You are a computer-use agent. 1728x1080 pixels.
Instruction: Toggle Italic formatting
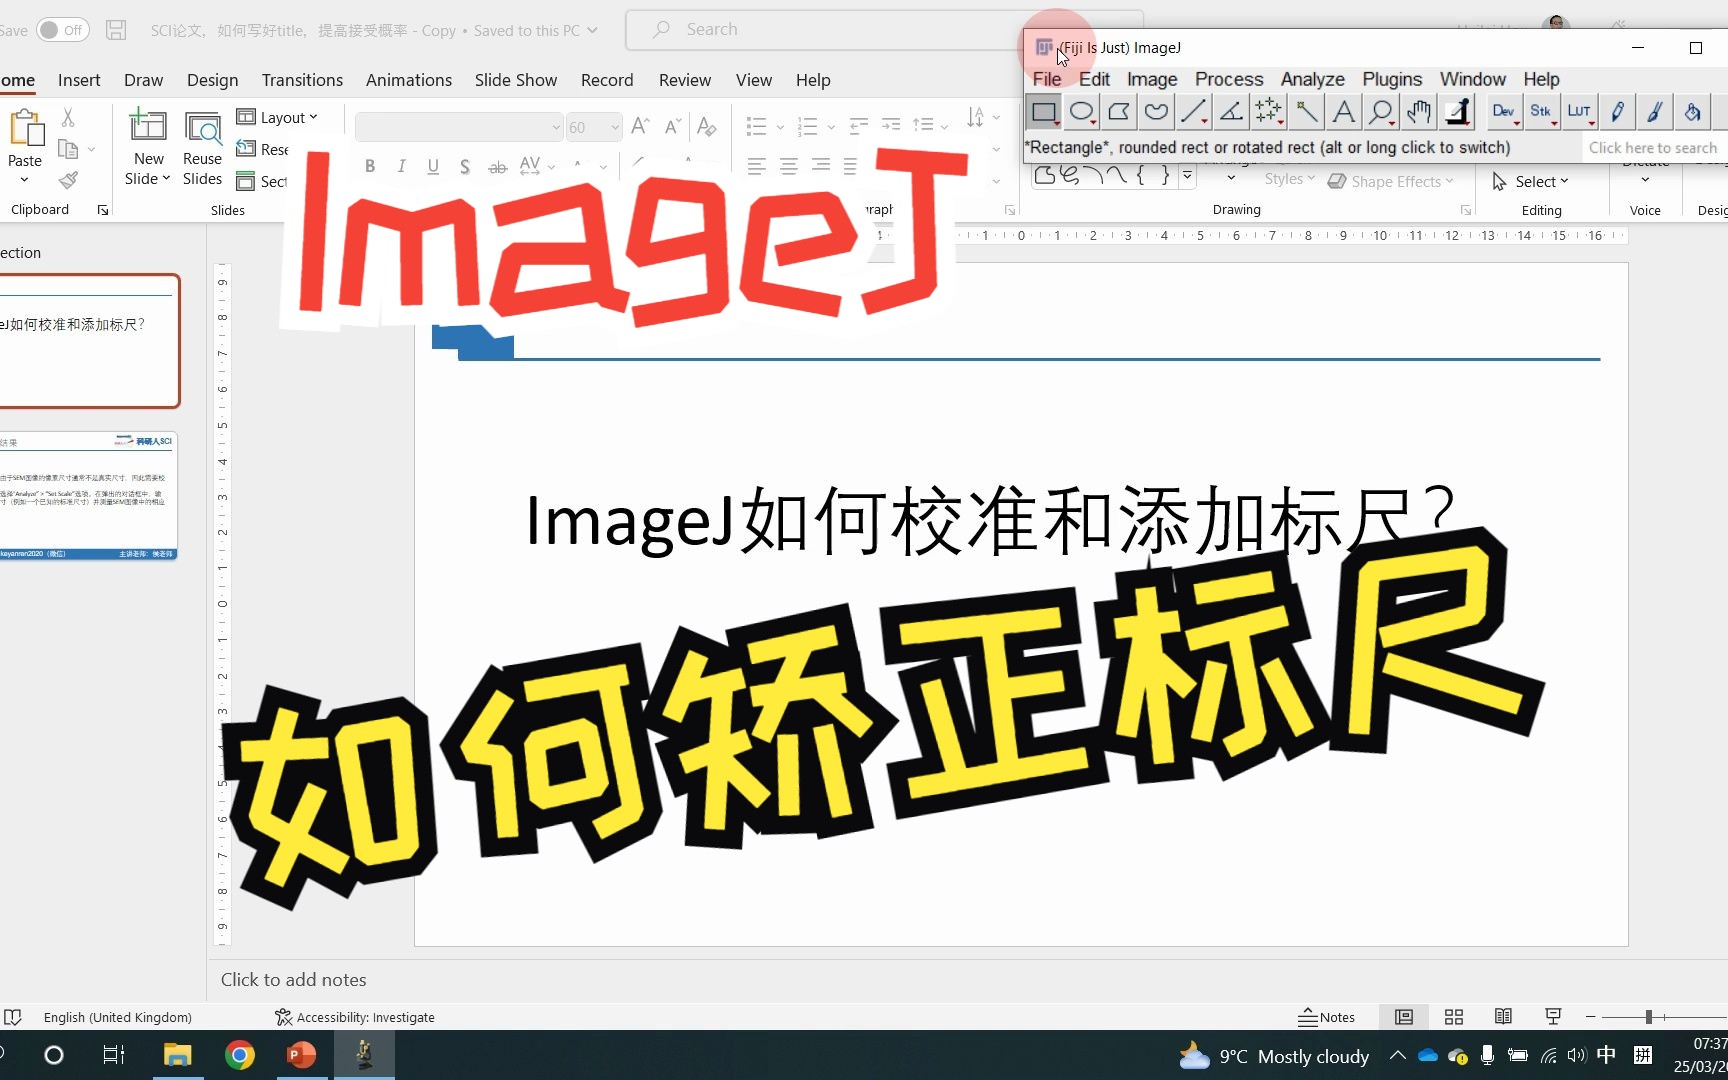click(401, 166)
